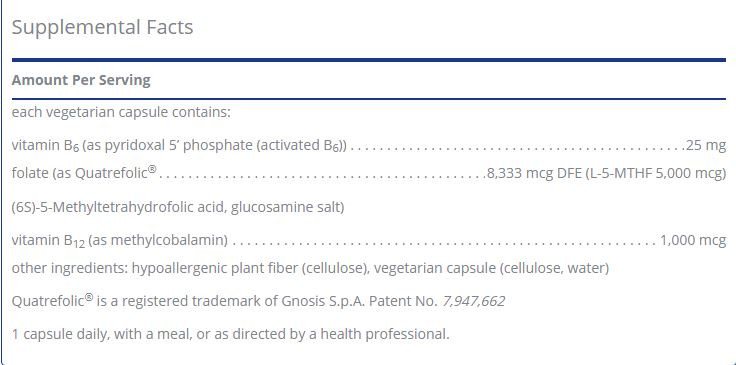The image size is (736, 365).
Task: Click the thick blue divider line
Action: [369, 60]
